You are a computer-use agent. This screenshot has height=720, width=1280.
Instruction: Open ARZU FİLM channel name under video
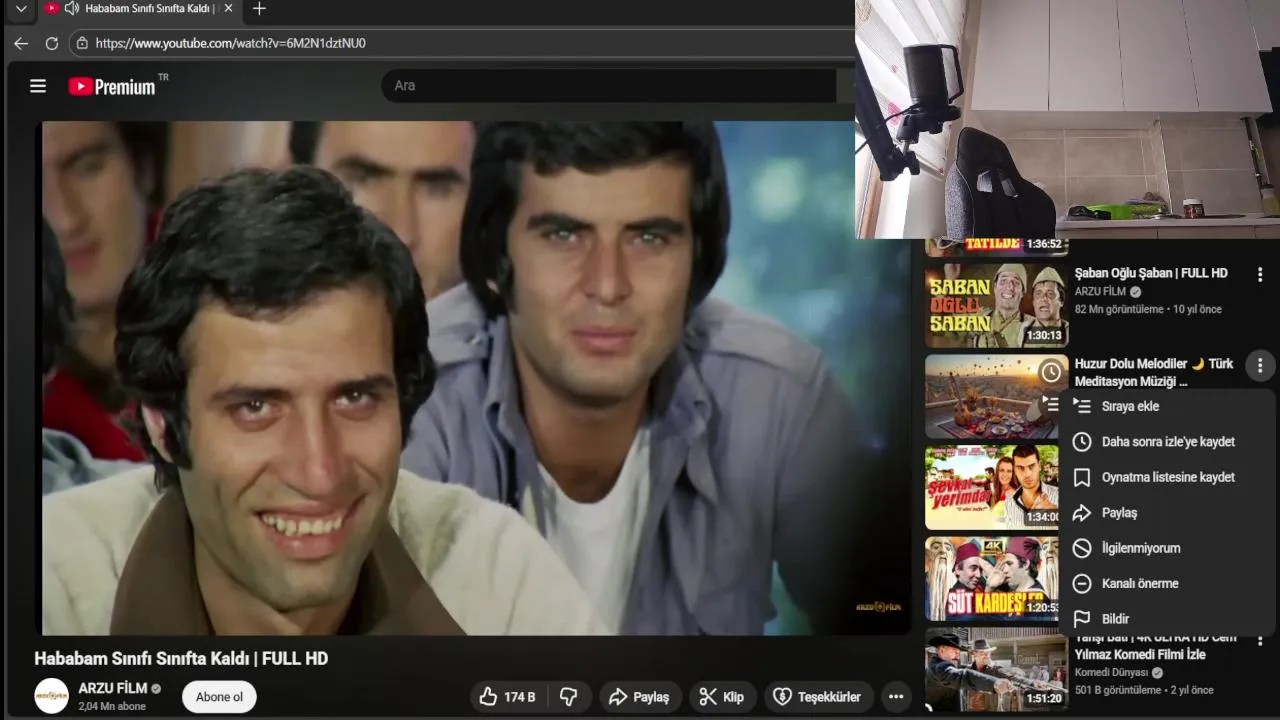[x=113, y=689]
